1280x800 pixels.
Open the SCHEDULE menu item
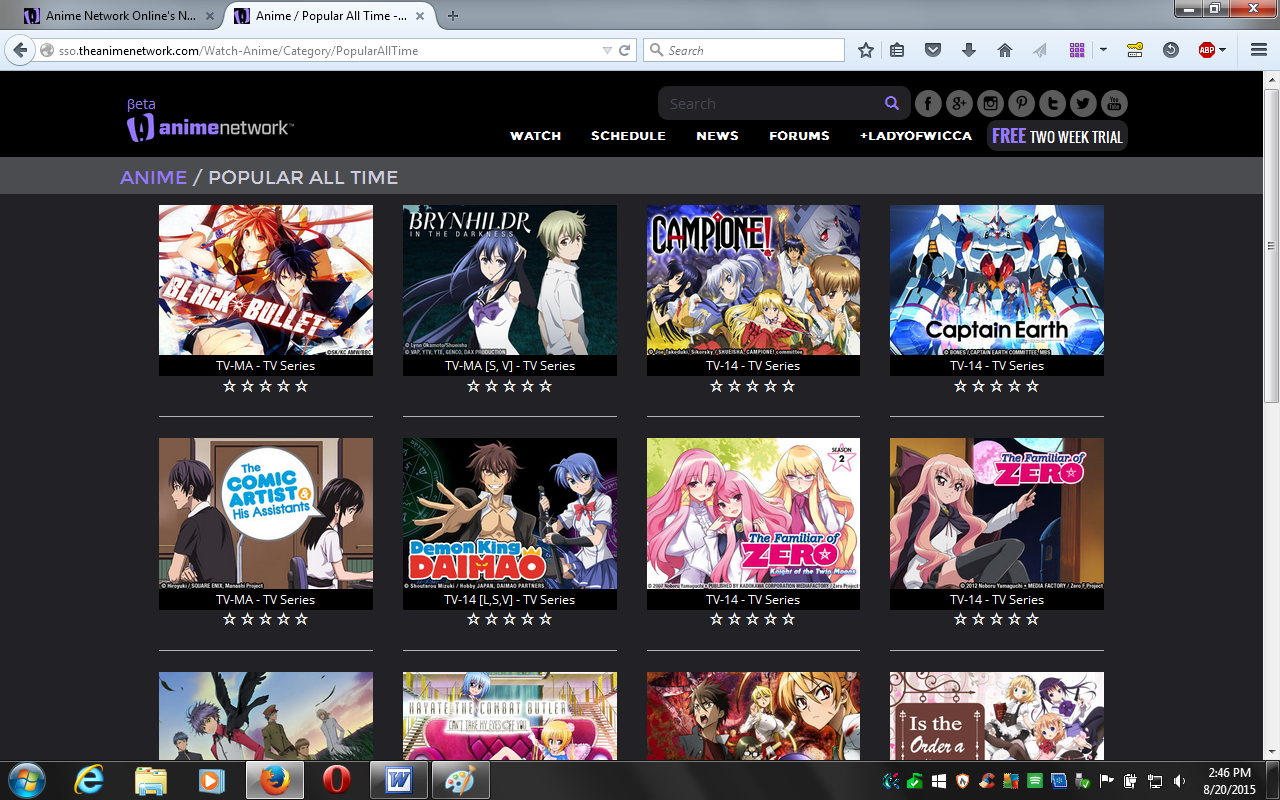628,136
